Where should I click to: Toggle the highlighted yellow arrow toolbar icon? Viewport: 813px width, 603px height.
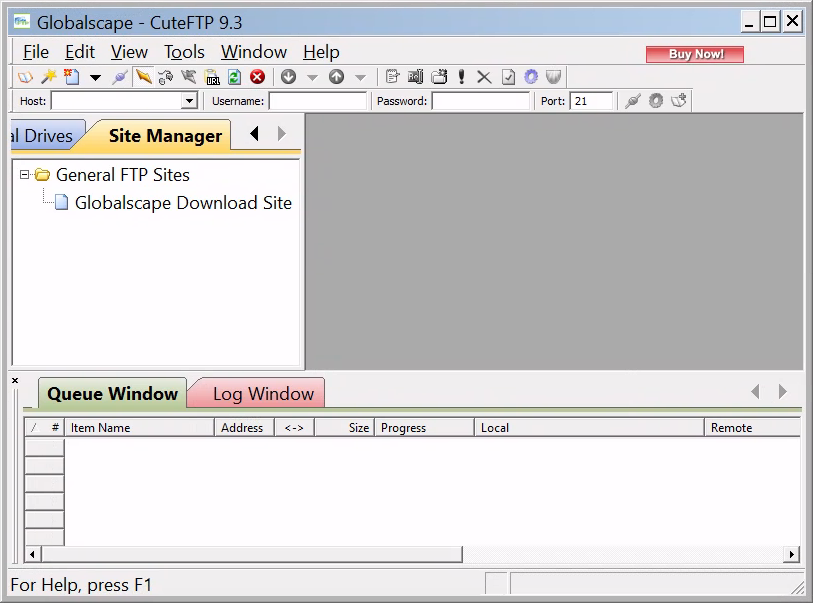pos(143,77)
